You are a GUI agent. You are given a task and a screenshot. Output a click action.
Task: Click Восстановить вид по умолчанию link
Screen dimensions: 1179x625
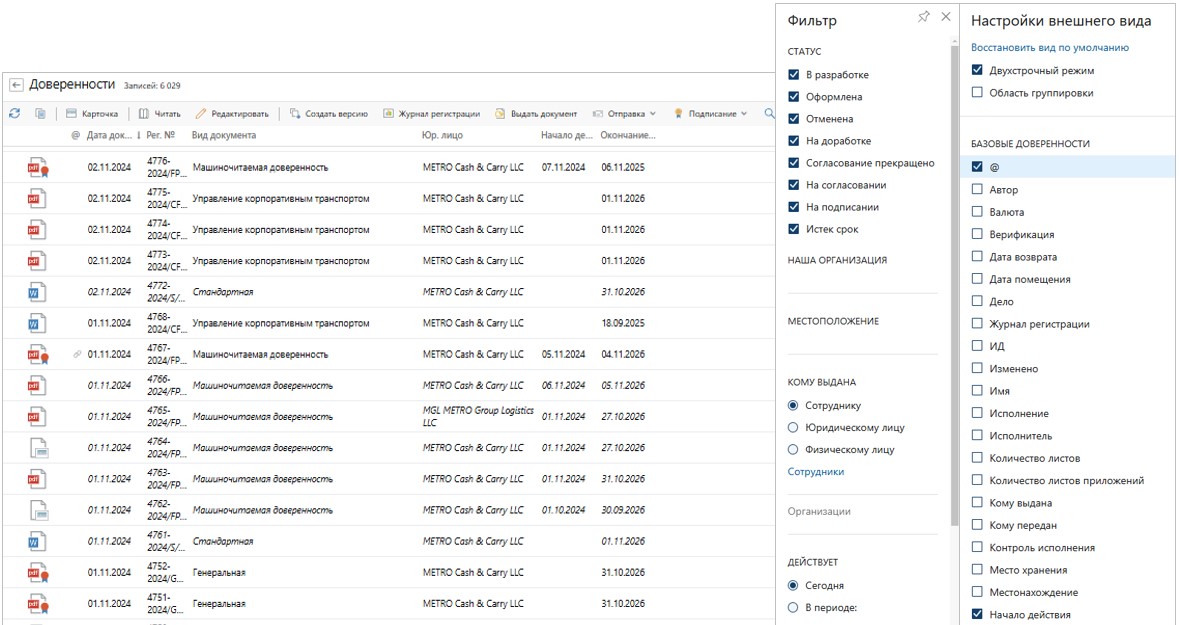[1049, 47]
